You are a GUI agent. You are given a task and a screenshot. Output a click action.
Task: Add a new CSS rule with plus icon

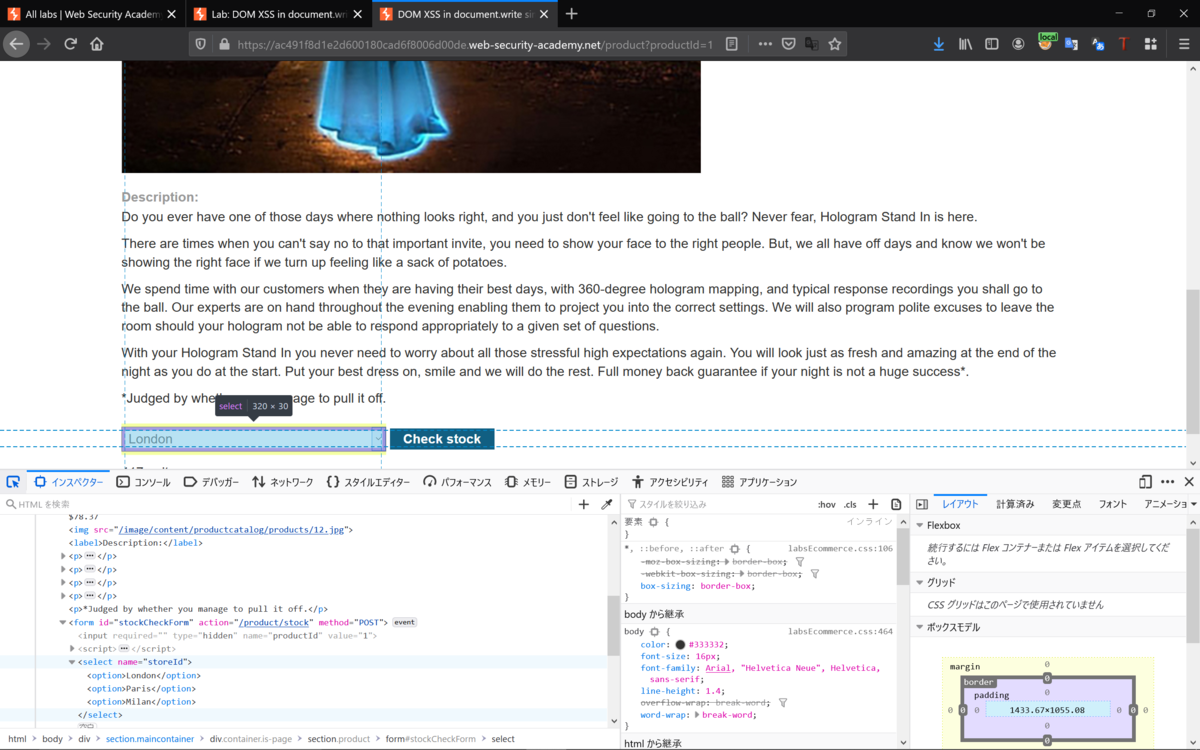tap(873, 504)
